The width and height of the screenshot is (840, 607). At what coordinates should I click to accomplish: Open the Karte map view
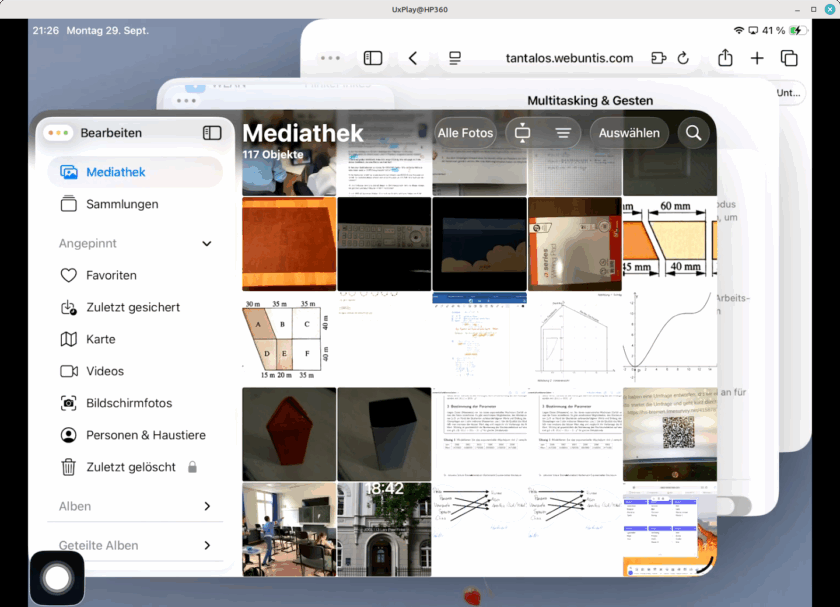tap(100, 339)
